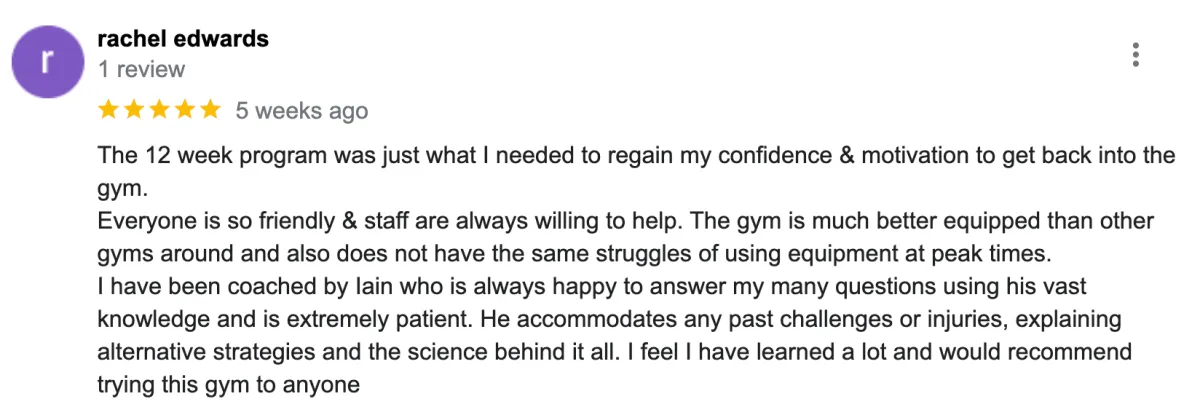Image resolution: width=1200 pixels, height=415 pixels.
Task: Select the third rating star
Action: click(x=158, y=110)
